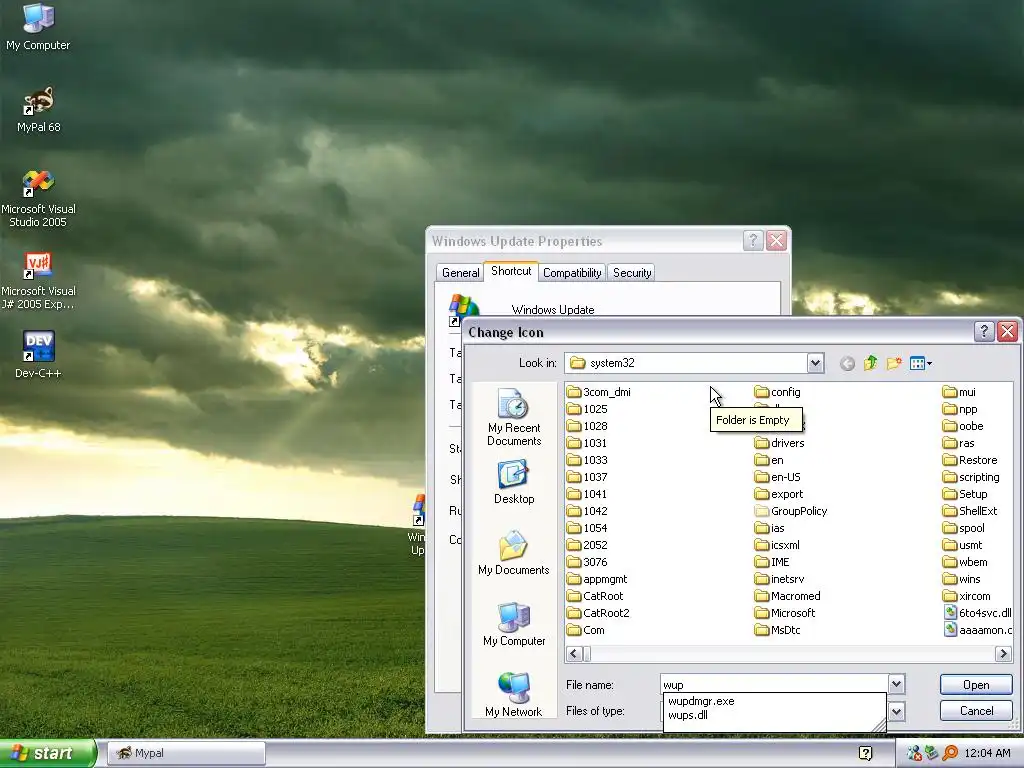
Task: Select the Macromed folder
Action: click(x=788, y=596)
